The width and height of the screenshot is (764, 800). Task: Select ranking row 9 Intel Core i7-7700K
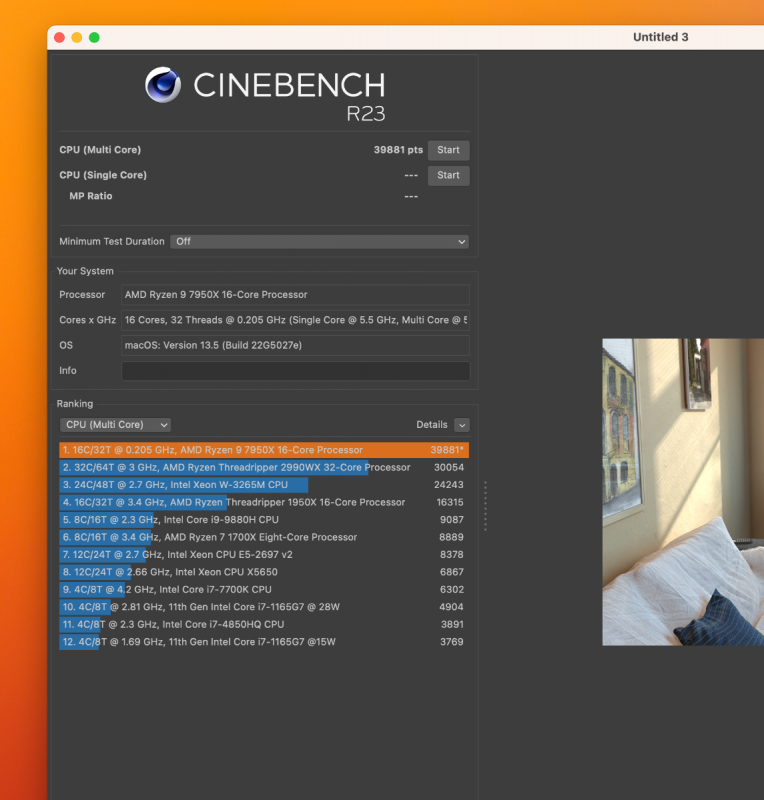tap(264, 589)
